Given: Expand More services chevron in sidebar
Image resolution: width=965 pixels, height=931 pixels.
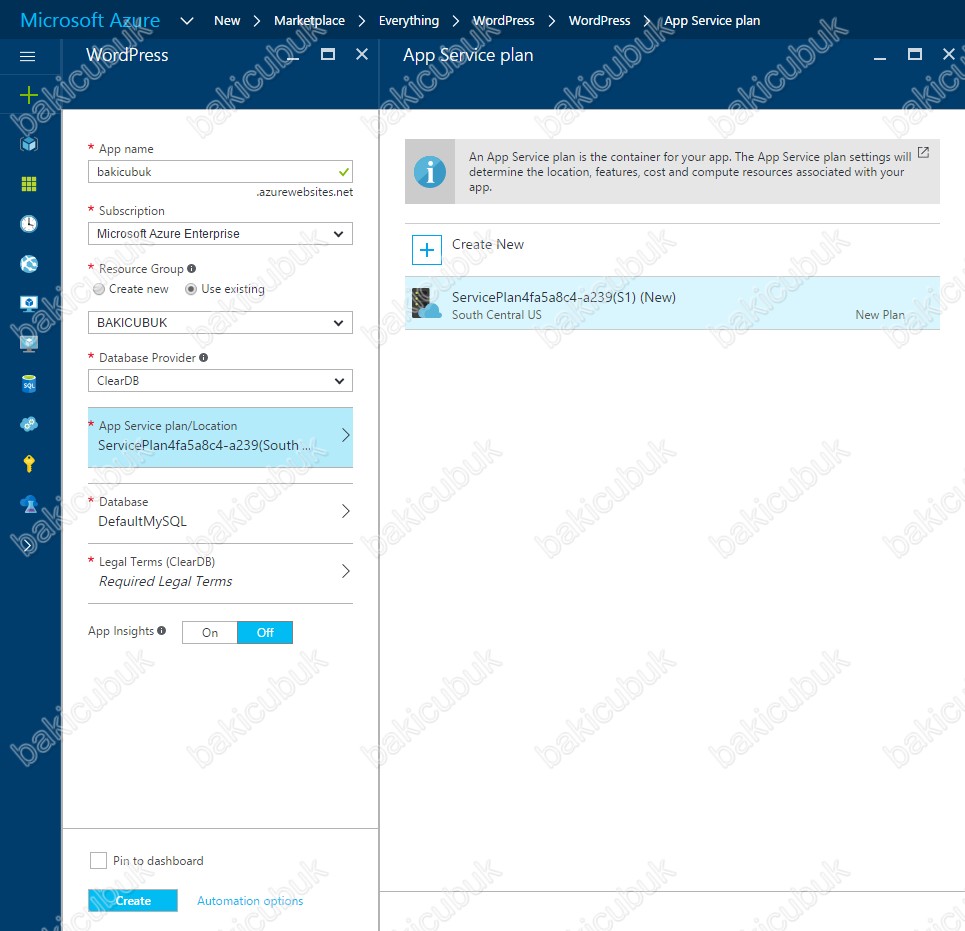Looking at the screenshot, I should tap(27, 545).
